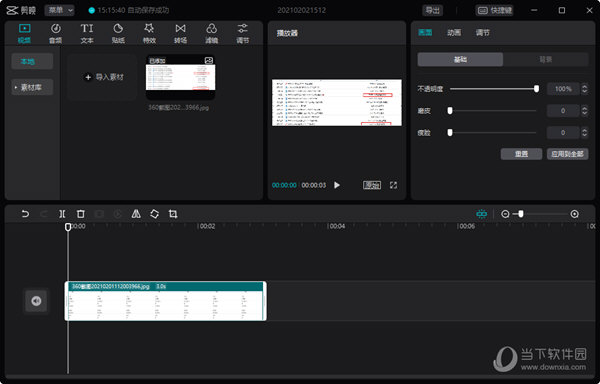The height and width of the screenshot is (384, 600).
Task: Click the timeline zoom slider handle
Action: pos(520,214)
